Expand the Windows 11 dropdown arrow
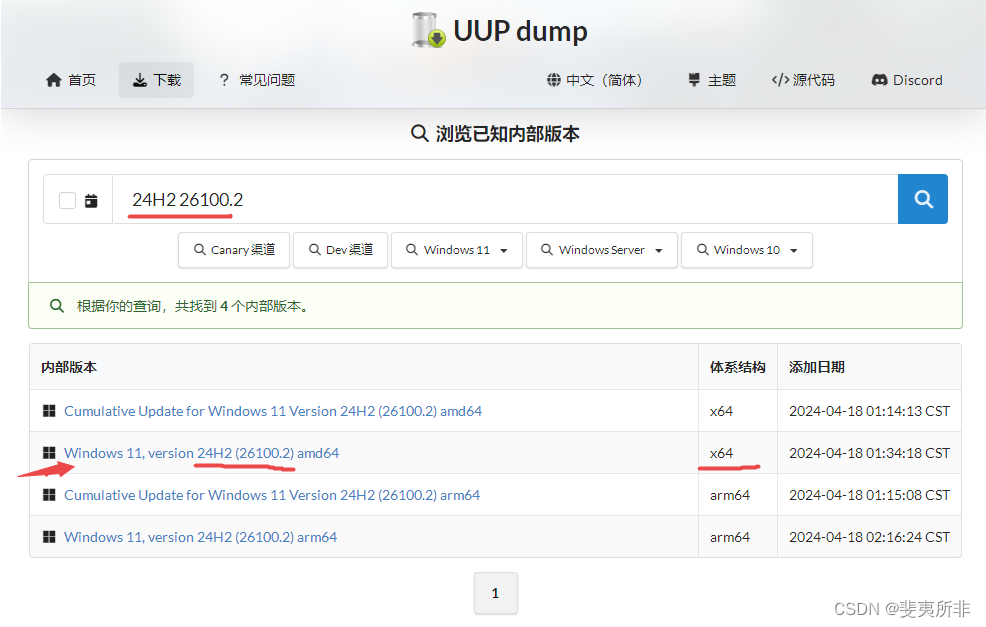The width and height of the screenshot is (986, 627). [x=504, y=250]
